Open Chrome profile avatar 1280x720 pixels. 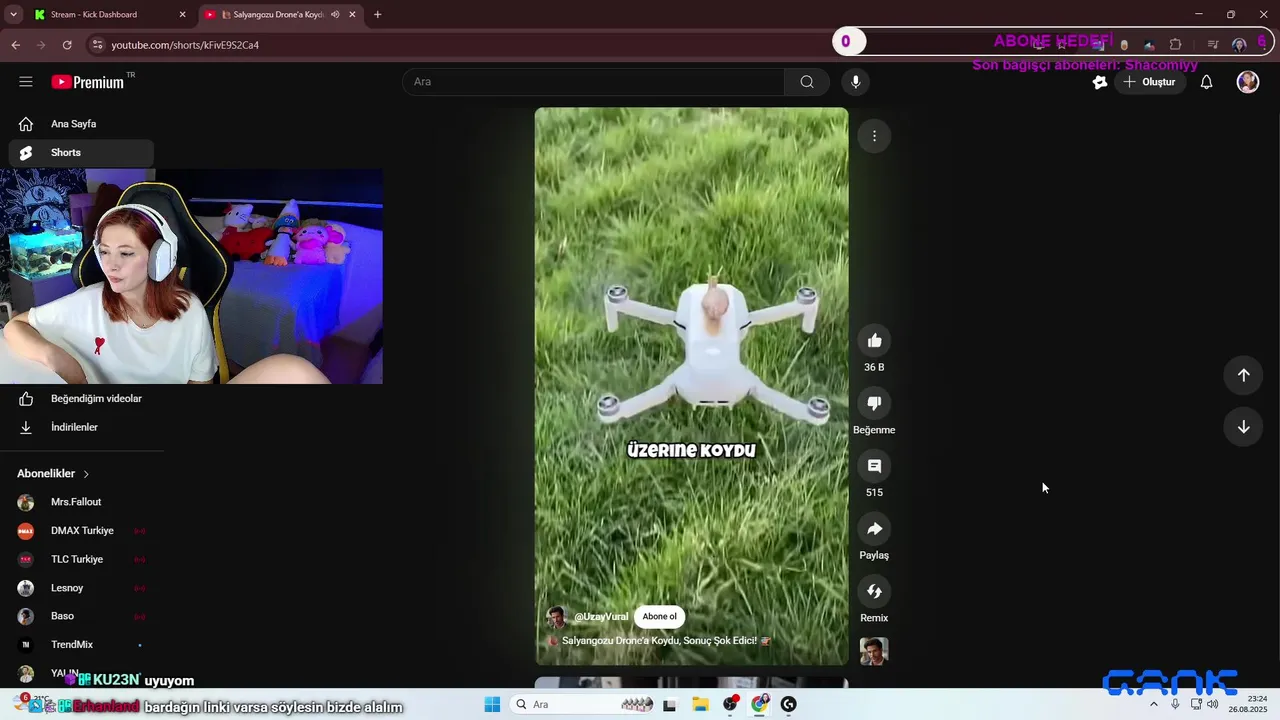[1239, 45]
